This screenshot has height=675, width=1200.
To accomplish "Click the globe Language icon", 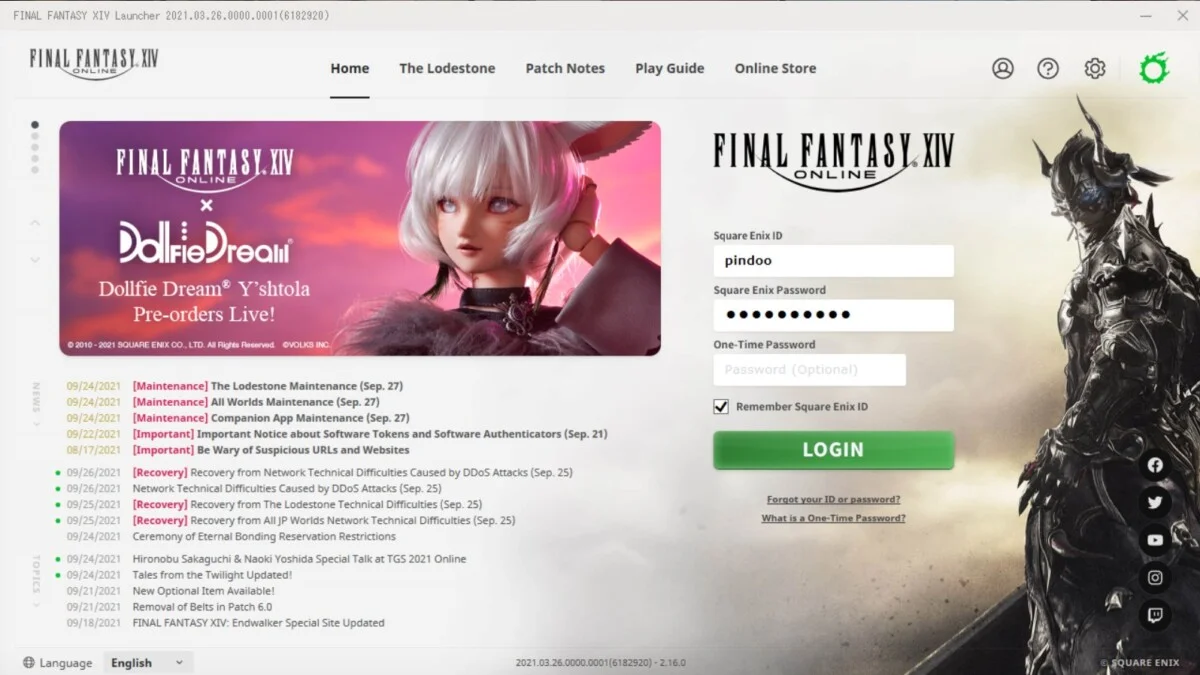I will 29,662.
